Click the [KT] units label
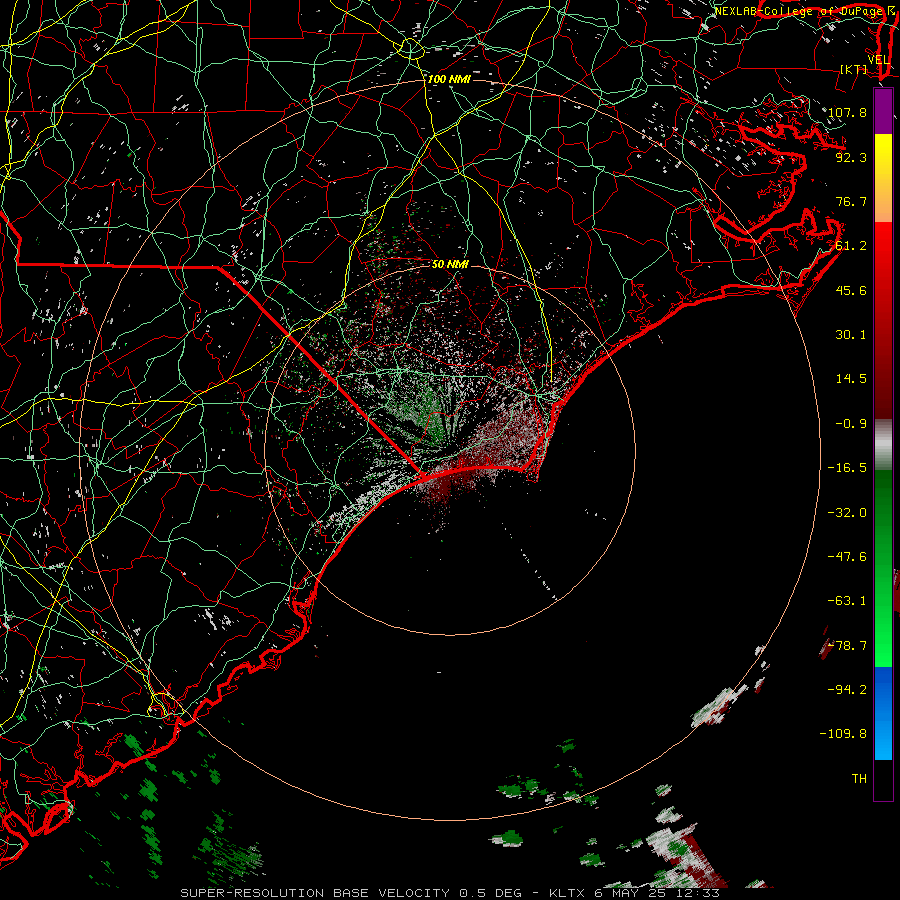The width and height of the screenshot is (900, 900). tap(854, 69)
